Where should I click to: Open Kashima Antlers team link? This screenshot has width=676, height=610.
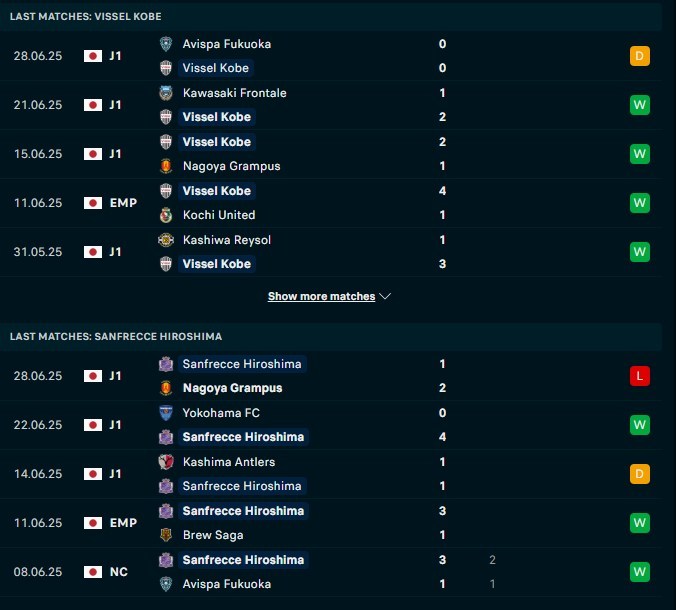[229, 462]
